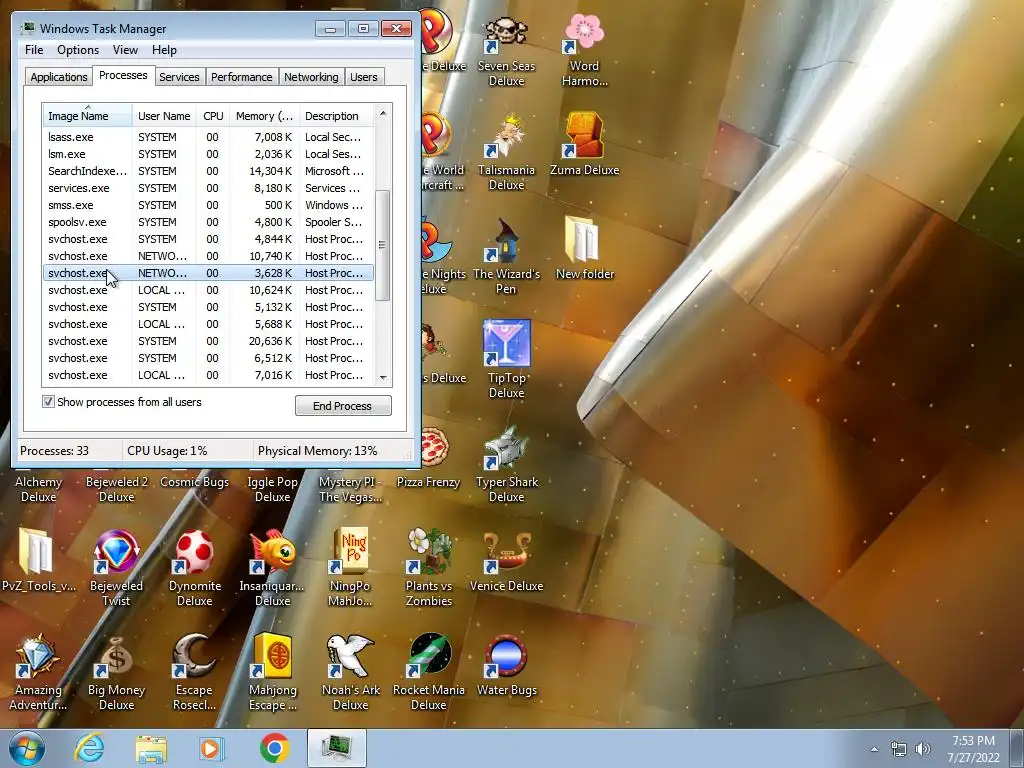Select the Venice Deluxe shortcut

pos(506,562)
